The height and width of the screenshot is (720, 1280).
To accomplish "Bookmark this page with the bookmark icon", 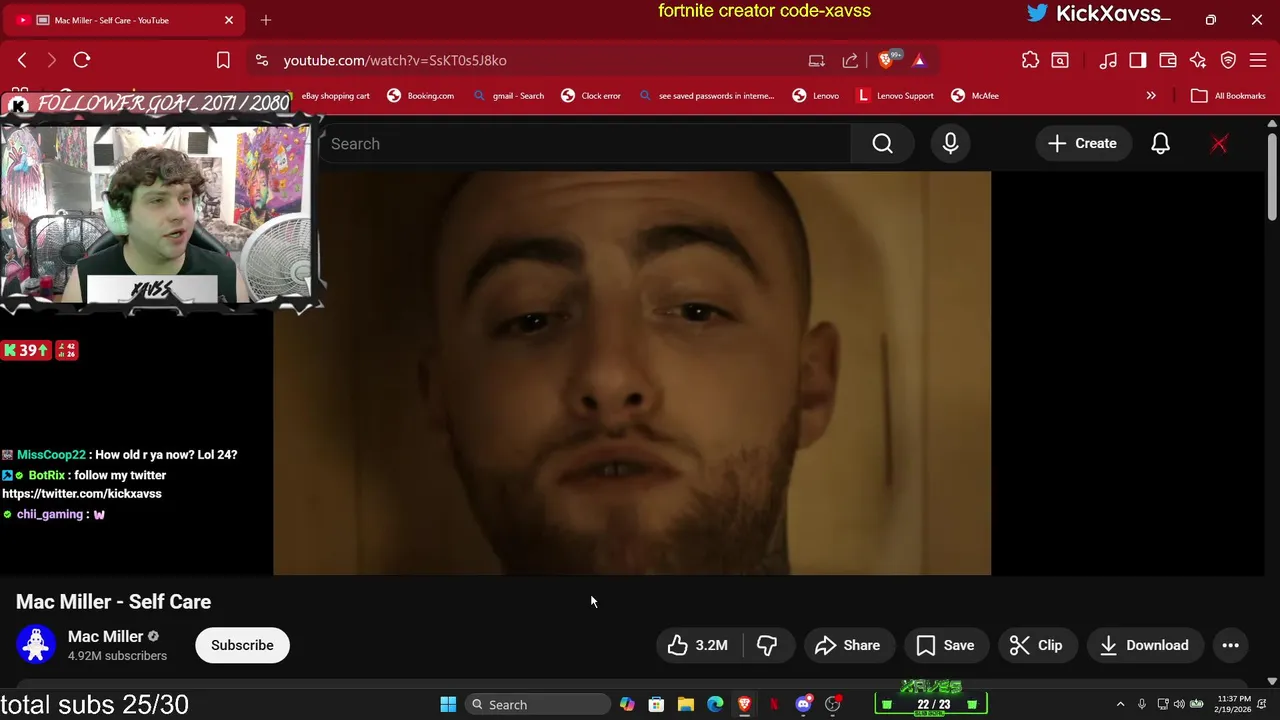I will [223, 60].
